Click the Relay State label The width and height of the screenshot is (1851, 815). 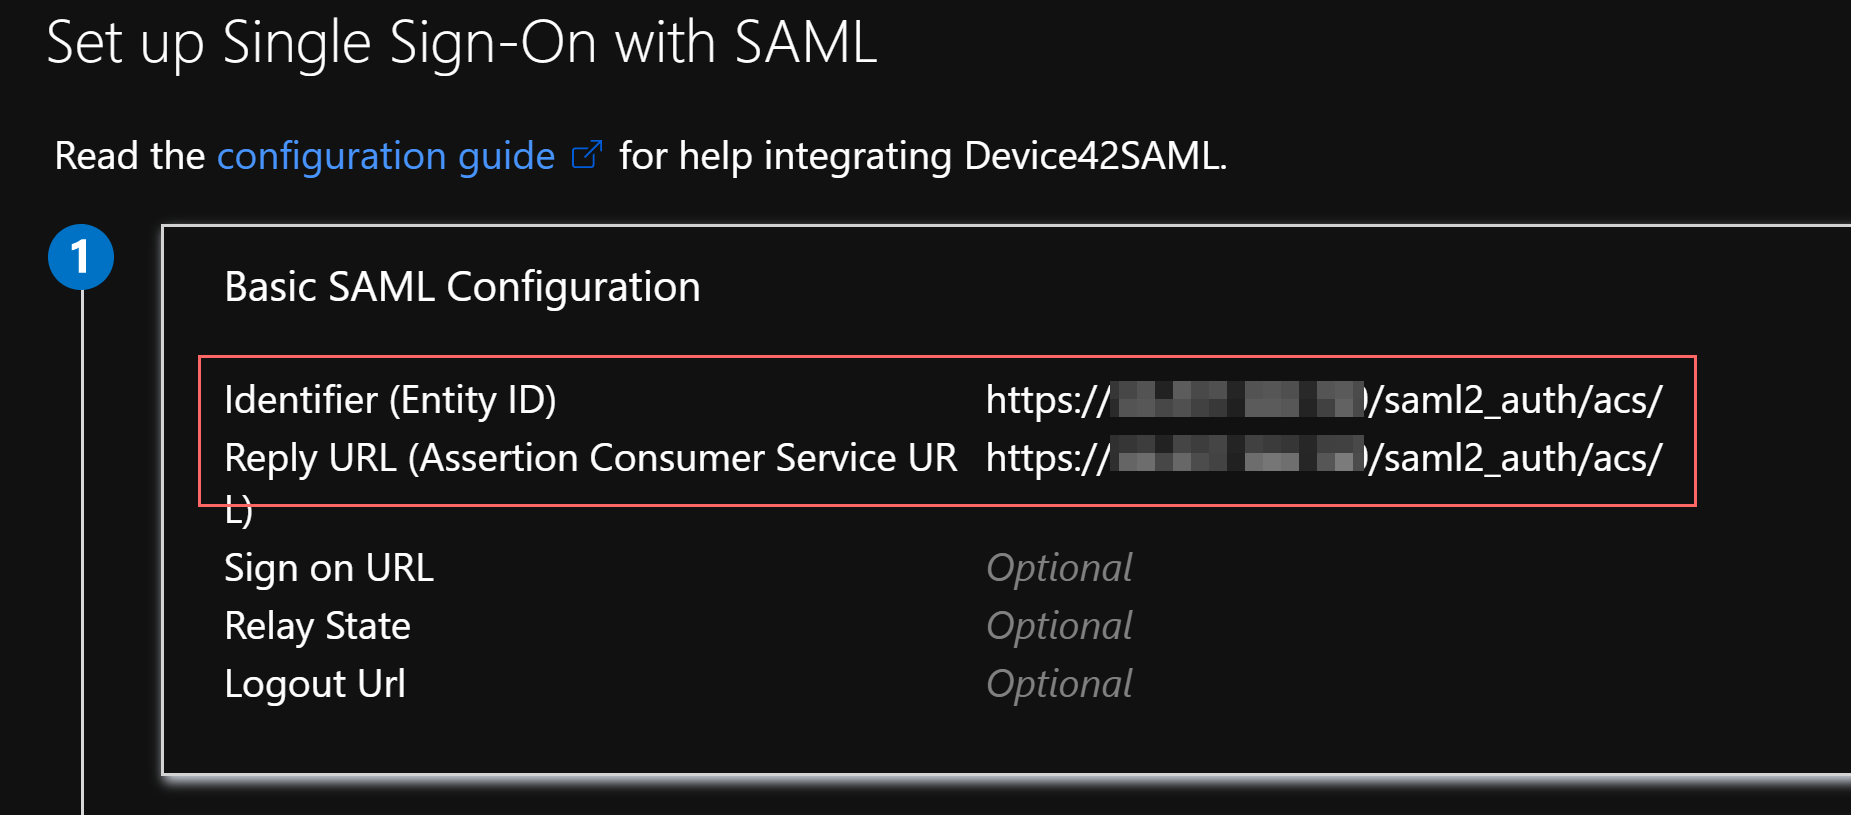point(317,626)
